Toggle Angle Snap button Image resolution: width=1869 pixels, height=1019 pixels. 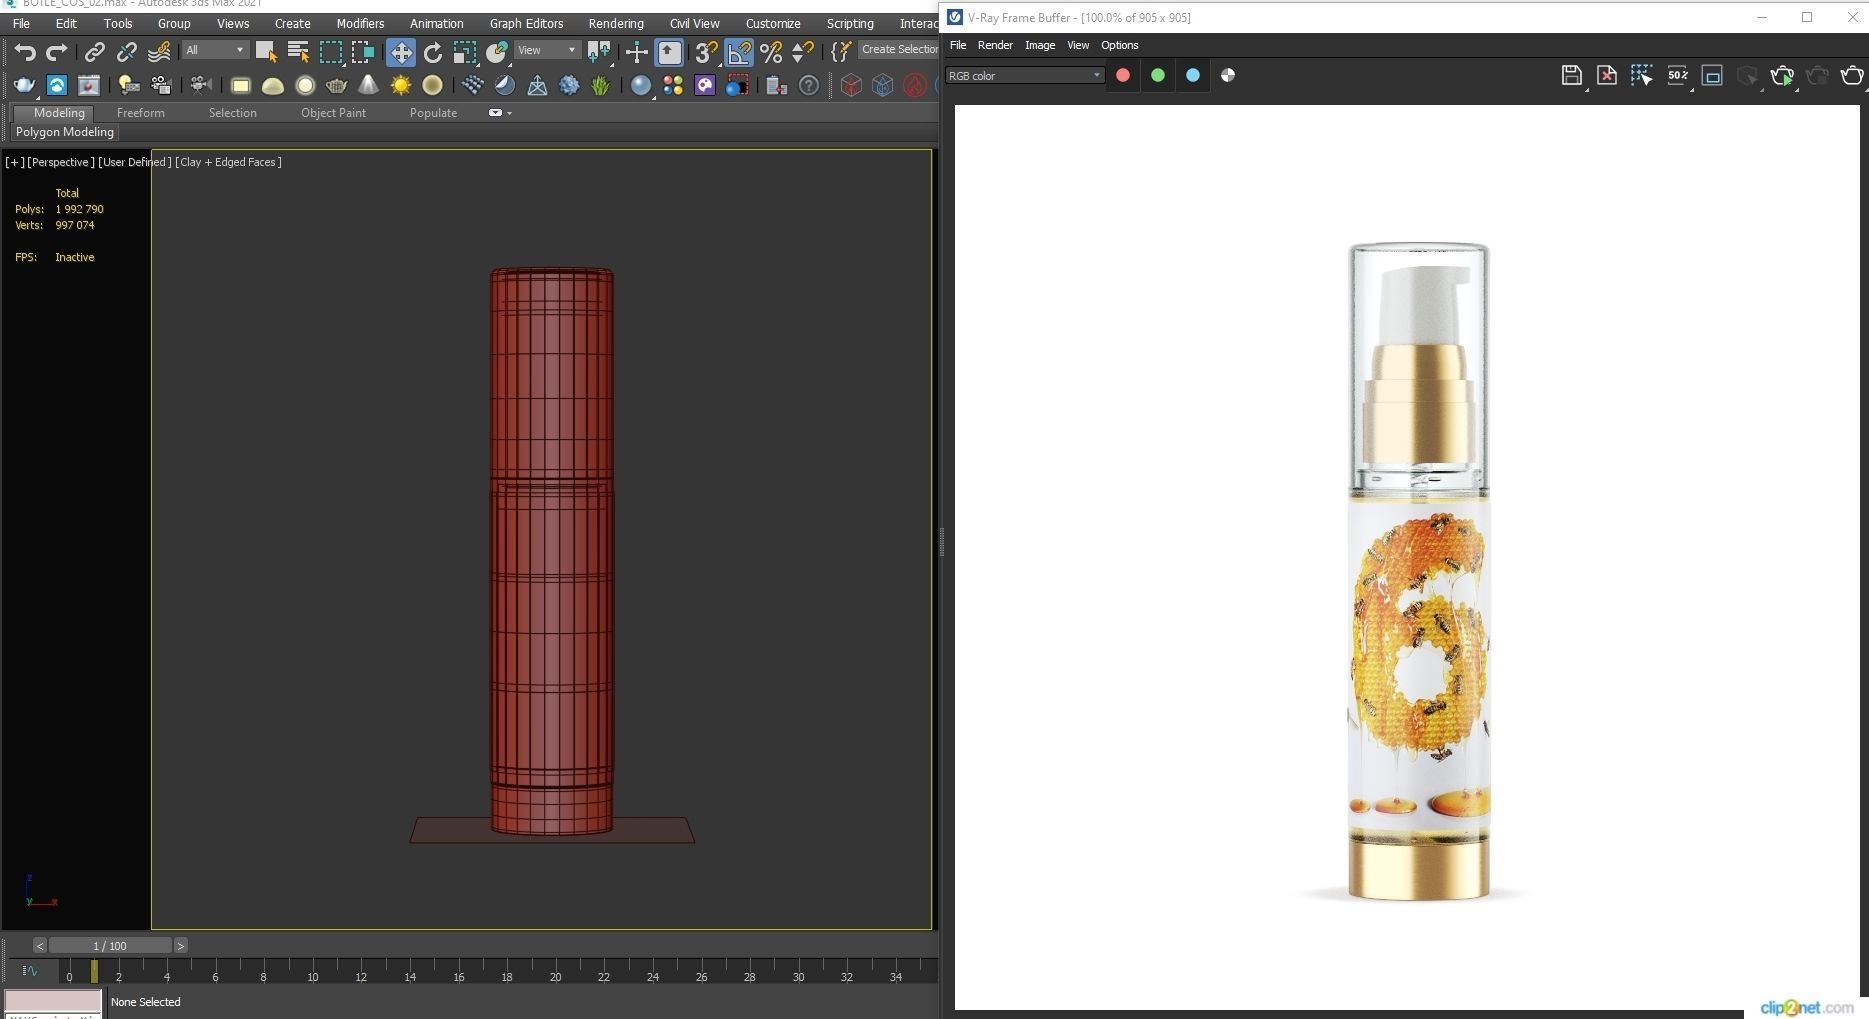[x=739, y=52]
